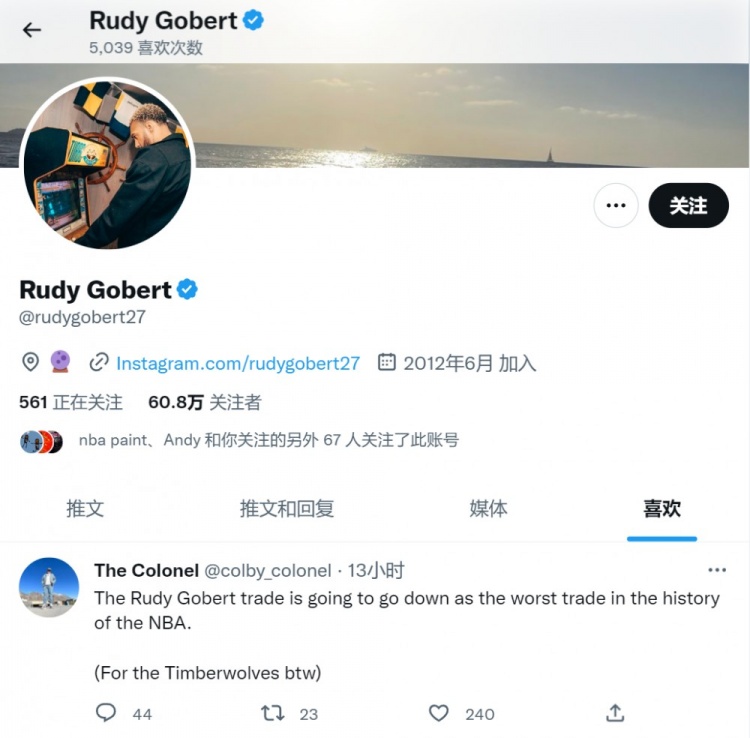Screen dimensions: 750x738
Task: Retweet The Colonel's tweet
Action: pyautogui.click(x=273, y=713)
